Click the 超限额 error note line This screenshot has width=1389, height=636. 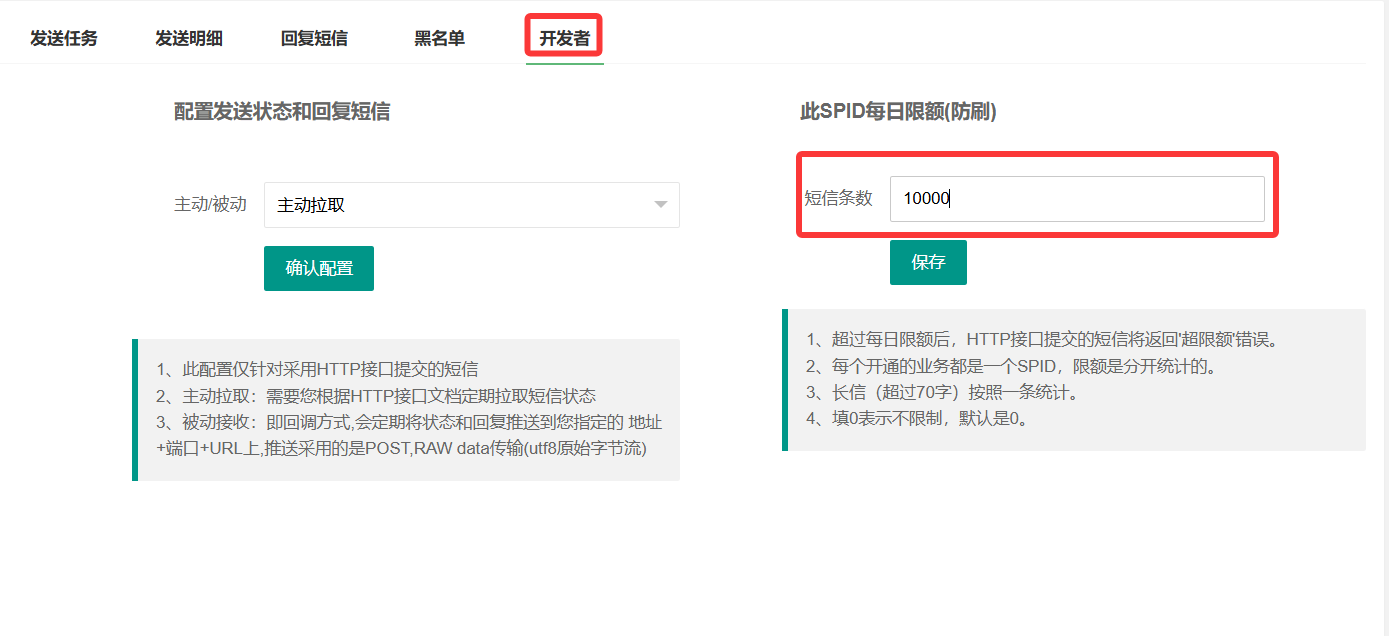pos(1042,340)
